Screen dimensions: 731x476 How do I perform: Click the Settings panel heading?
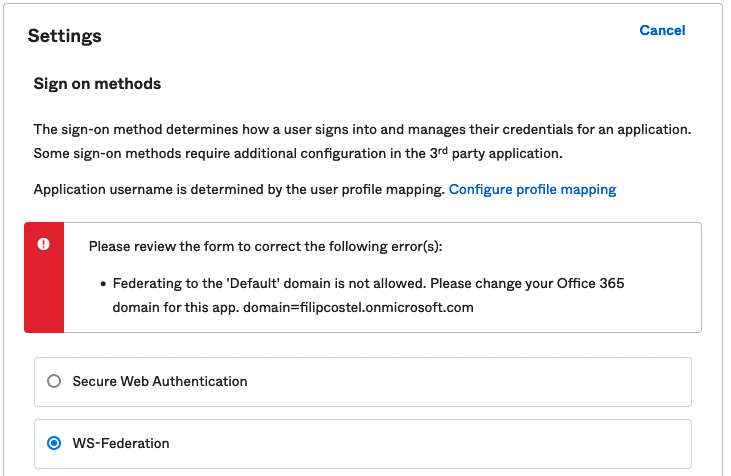click(x=64, y=36)
